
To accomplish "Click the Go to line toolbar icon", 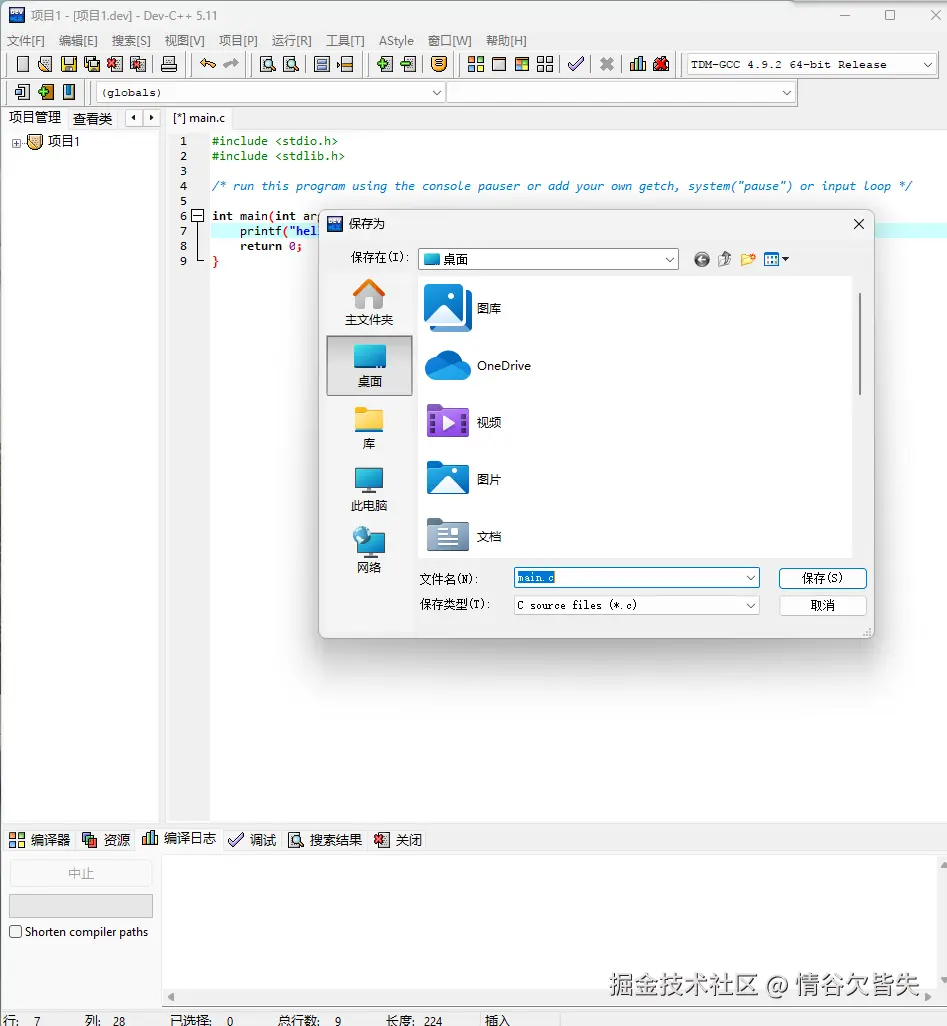I will point(345,64).
